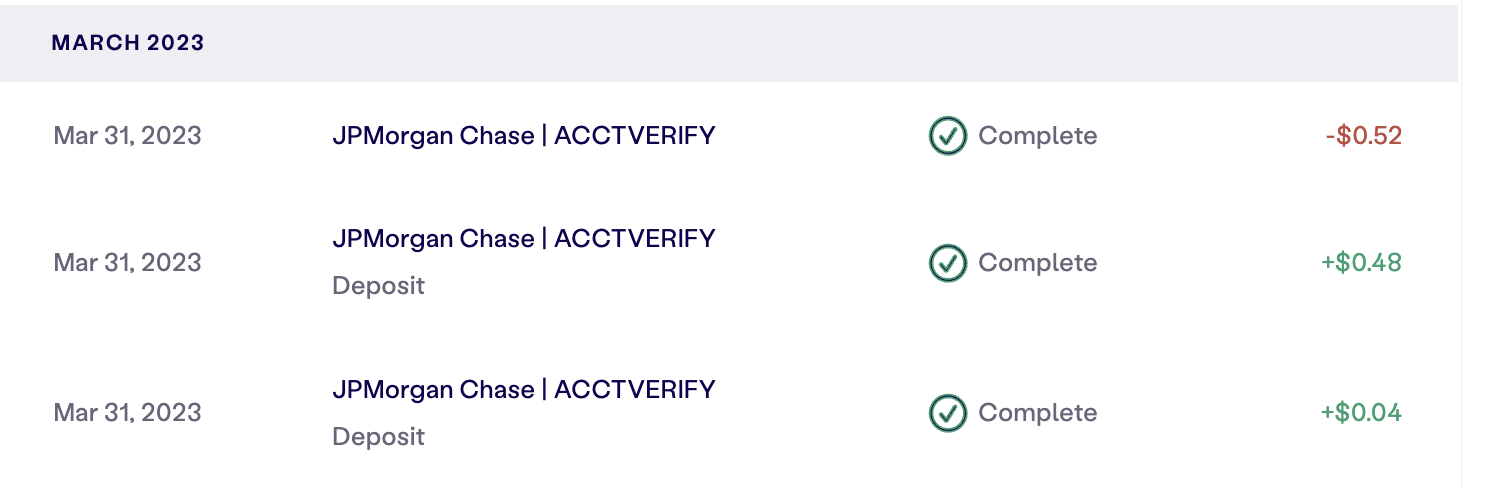This screenshot has height=488, width=1512.
Task: Click the Complete checkmark icon for +$0.48 deposit
Action: pyautogui.click(x=947, y=263)
